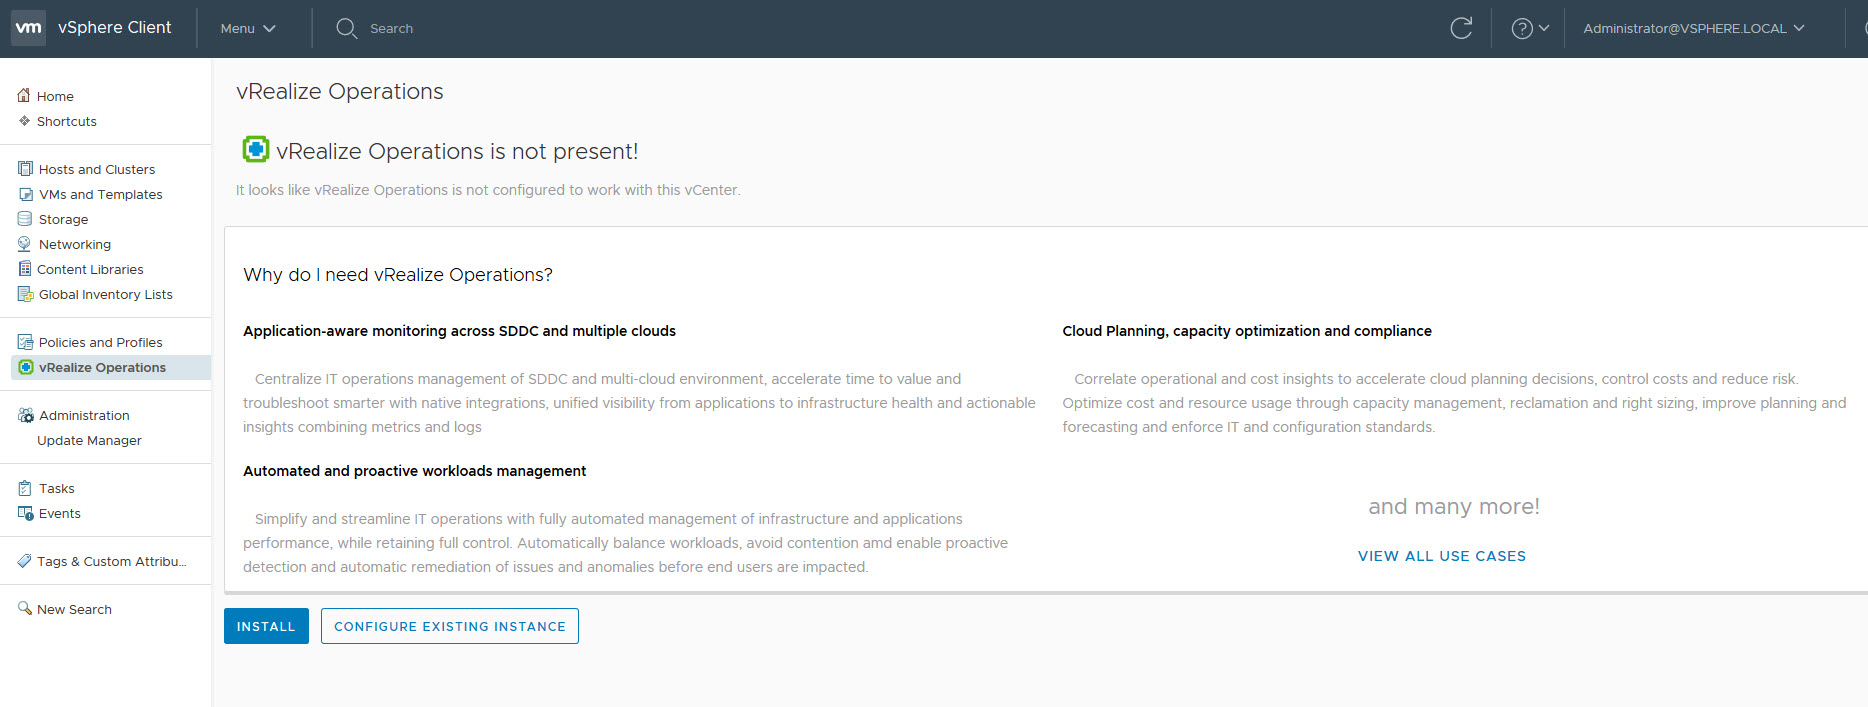The image size is (1868, 707).
Task: Click the Storage icon in navigation
Action: click(25, 219)
